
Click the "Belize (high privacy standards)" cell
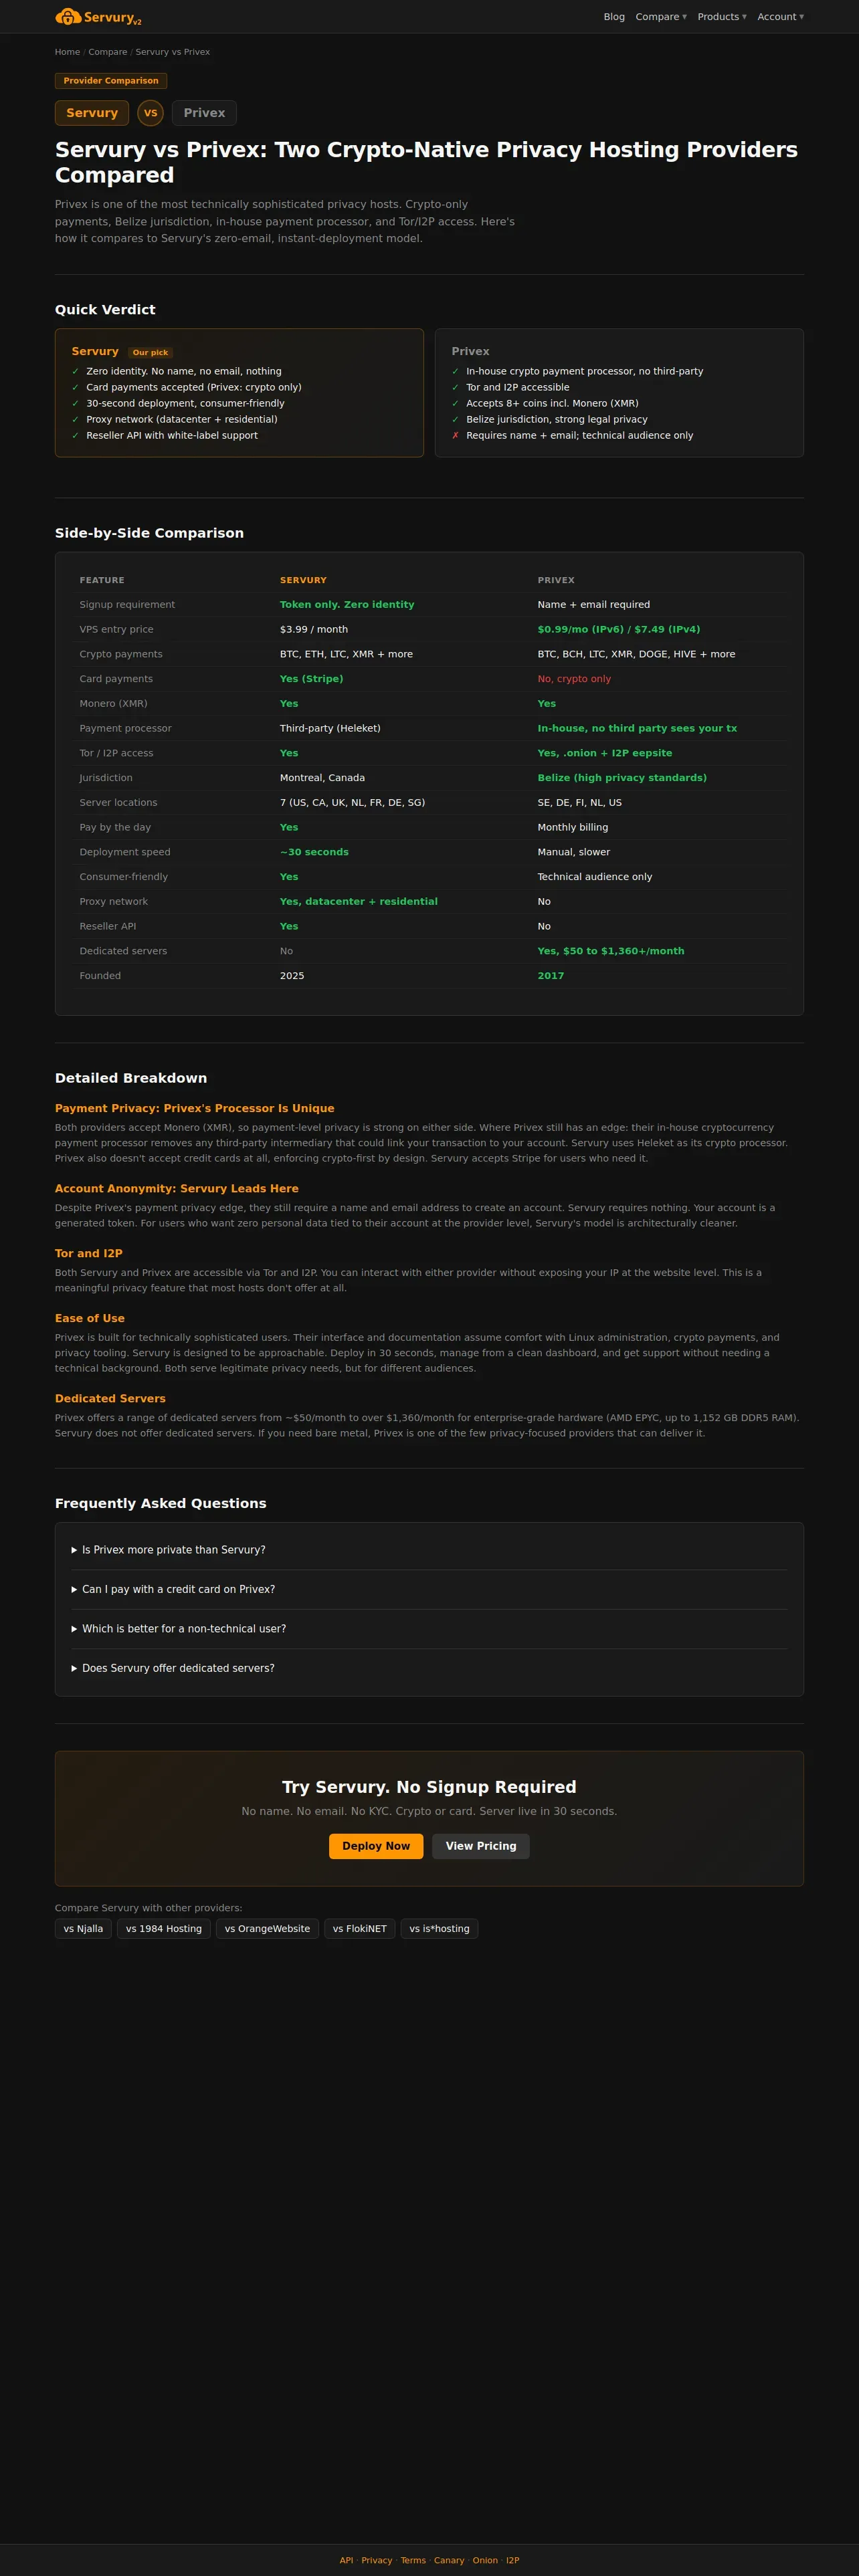pos(622,778)
